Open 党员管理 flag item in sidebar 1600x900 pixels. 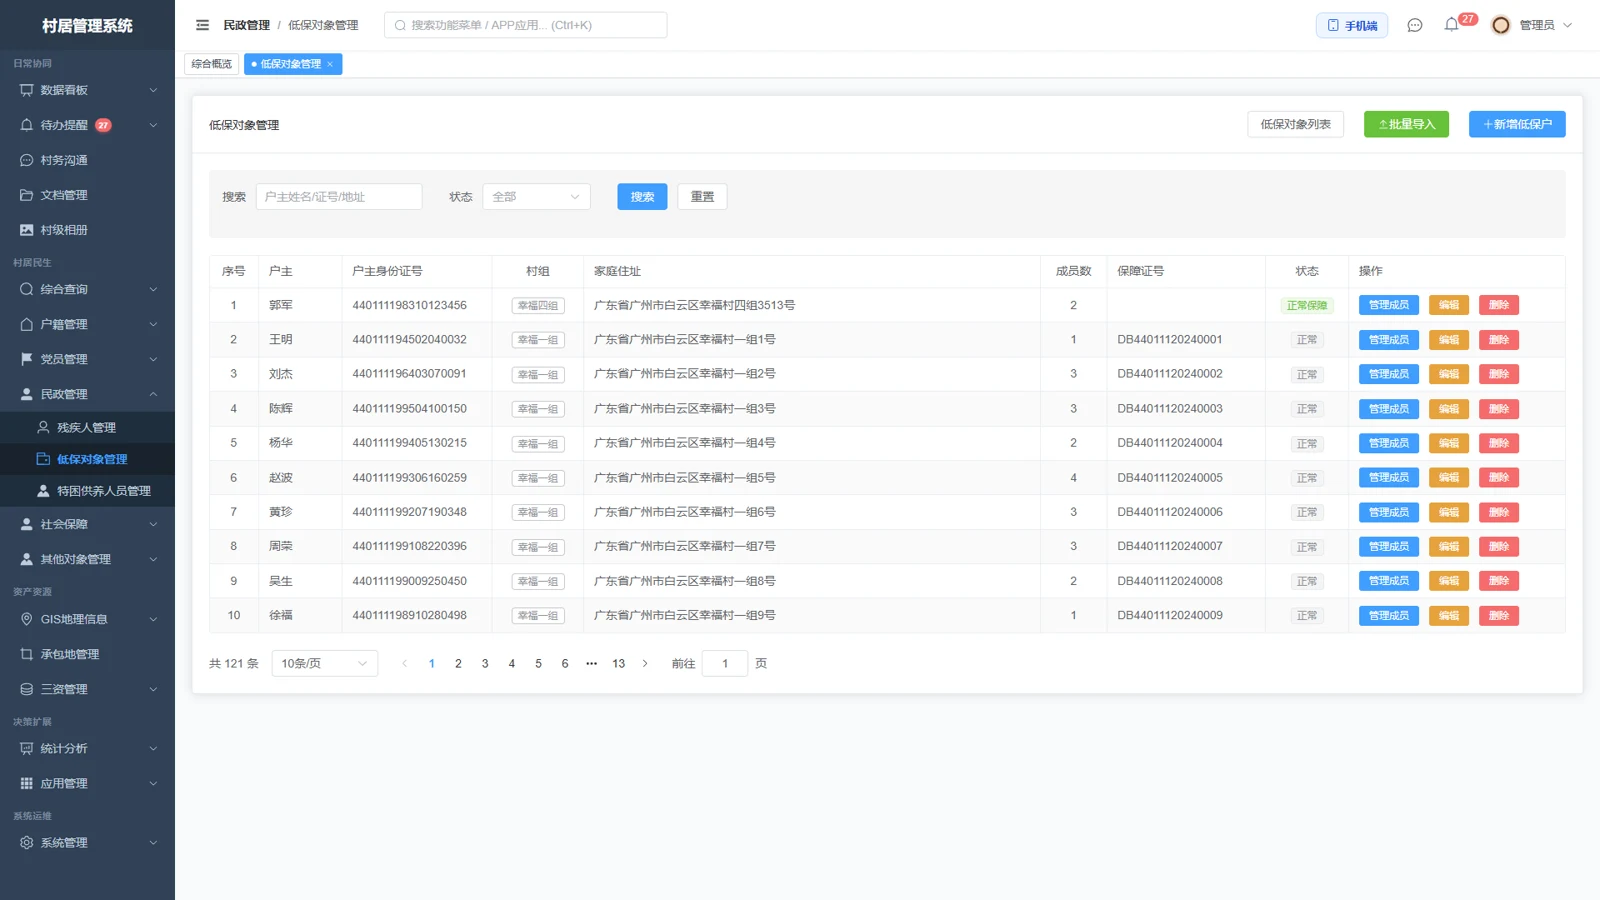[x=87, y=359]
